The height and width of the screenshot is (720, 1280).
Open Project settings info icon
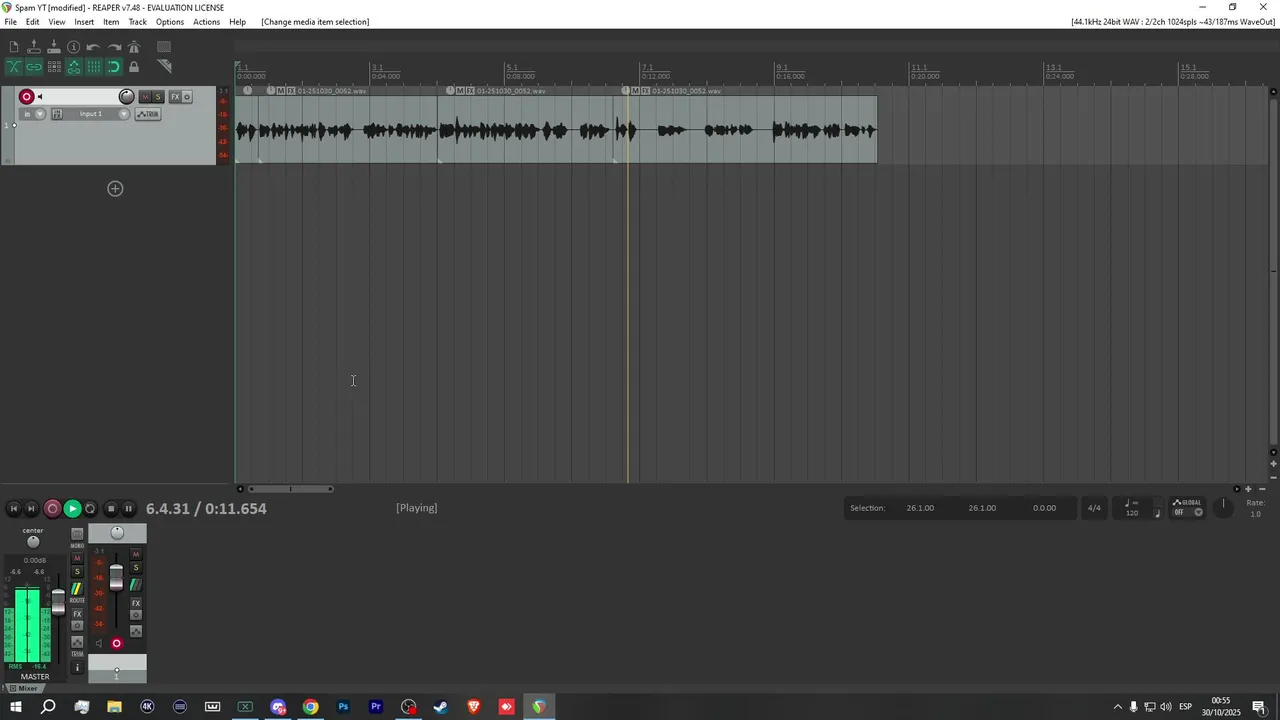[x=73, y=47]
